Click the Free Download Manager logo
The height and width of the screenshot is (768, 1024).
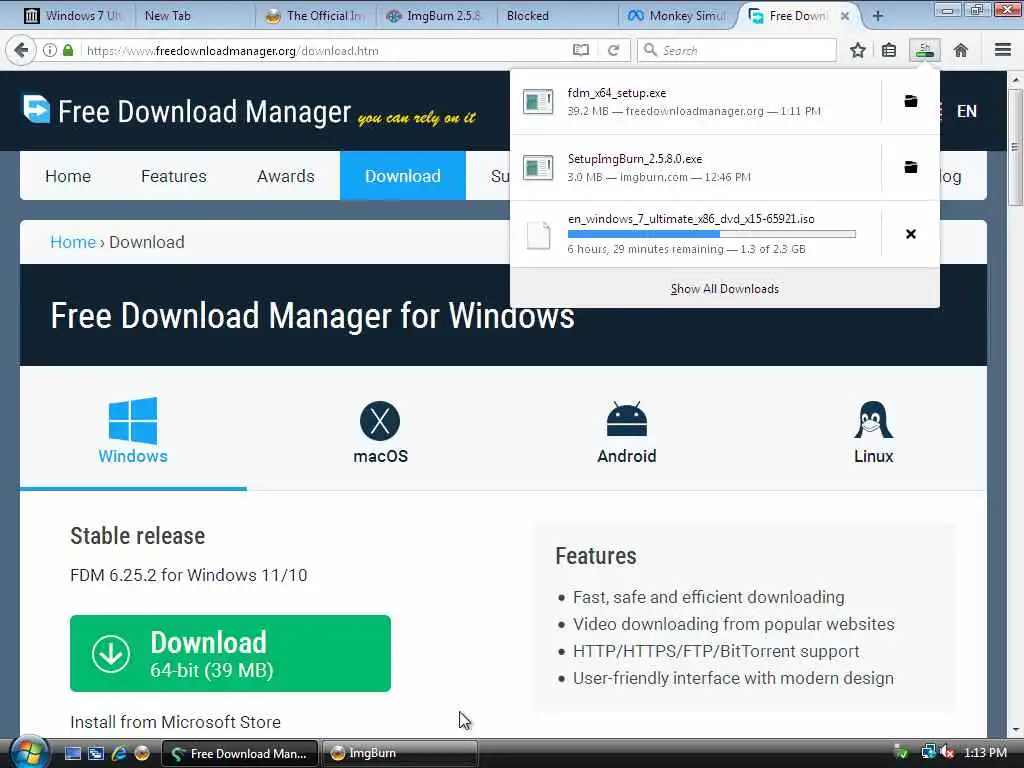(x=187, y=112)
